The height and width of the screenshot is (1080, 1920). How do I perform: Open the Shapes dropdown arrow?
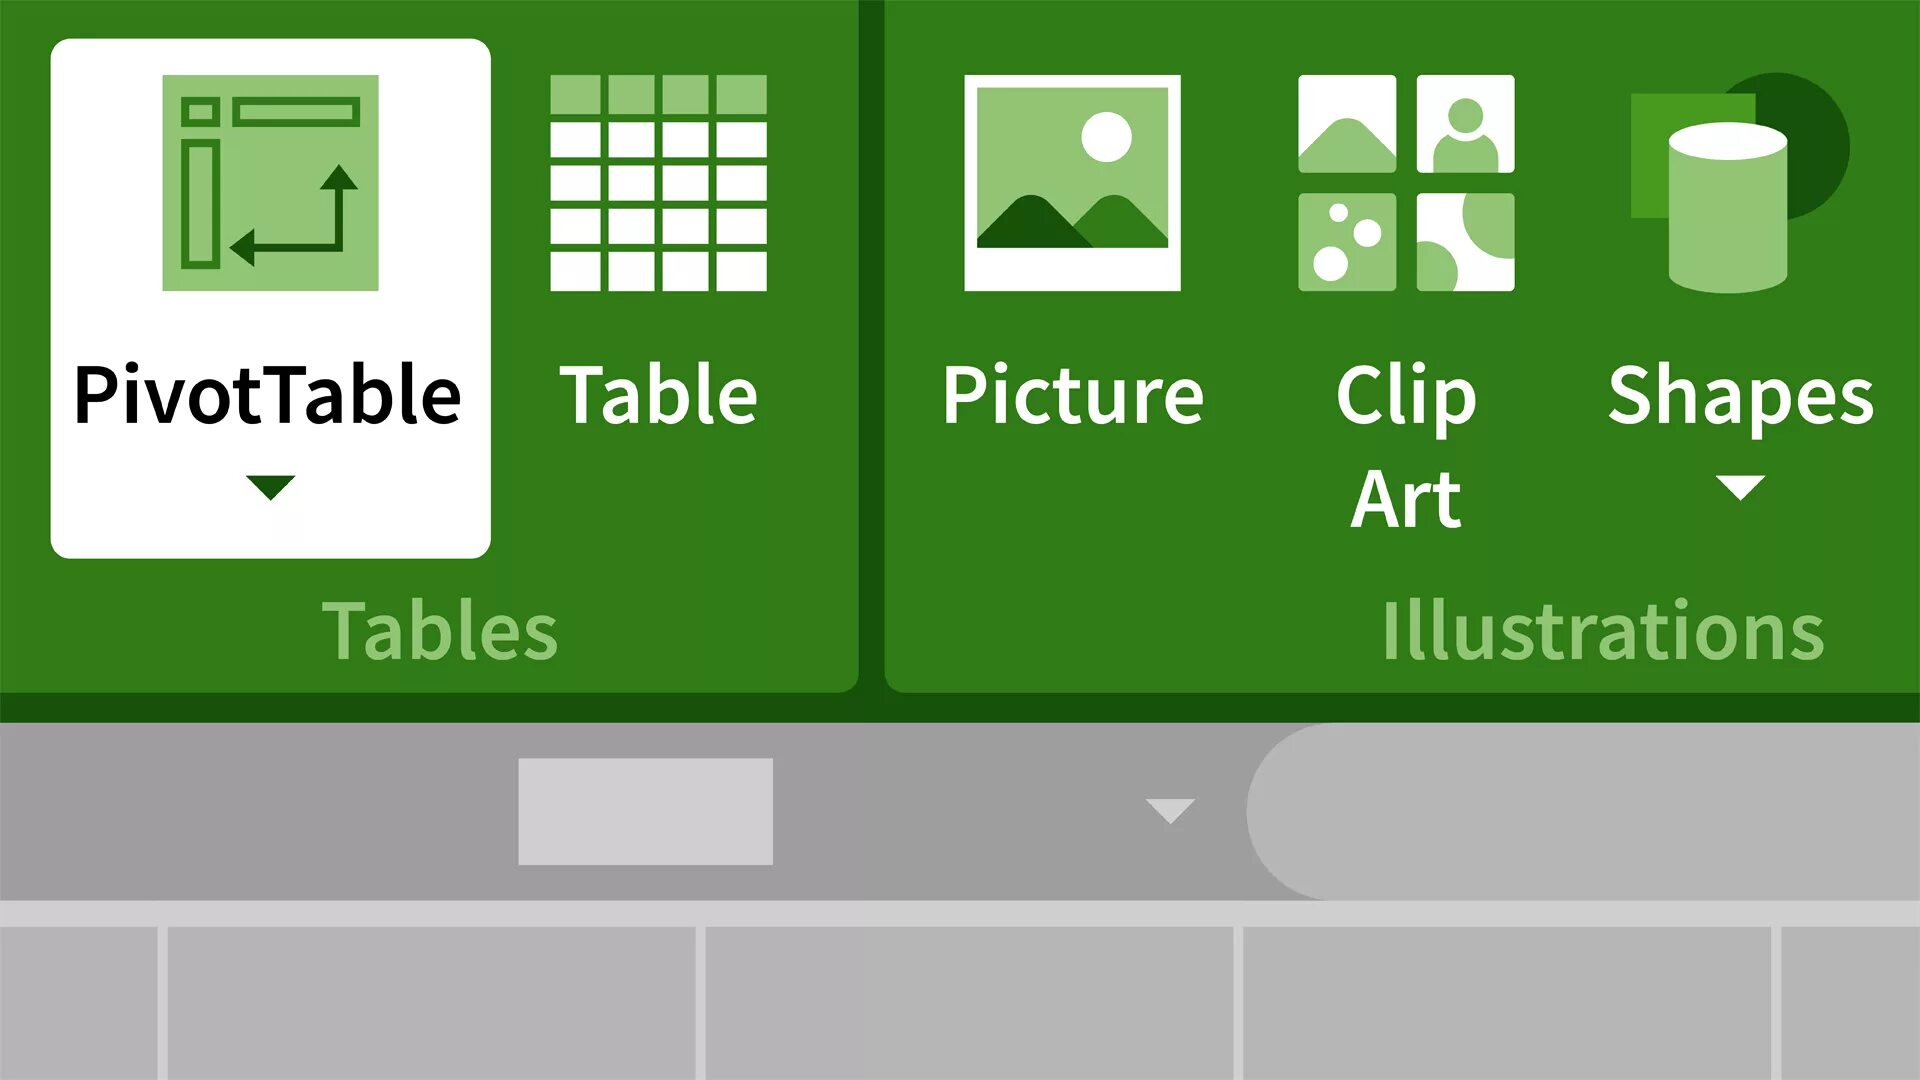[1740, 487]
